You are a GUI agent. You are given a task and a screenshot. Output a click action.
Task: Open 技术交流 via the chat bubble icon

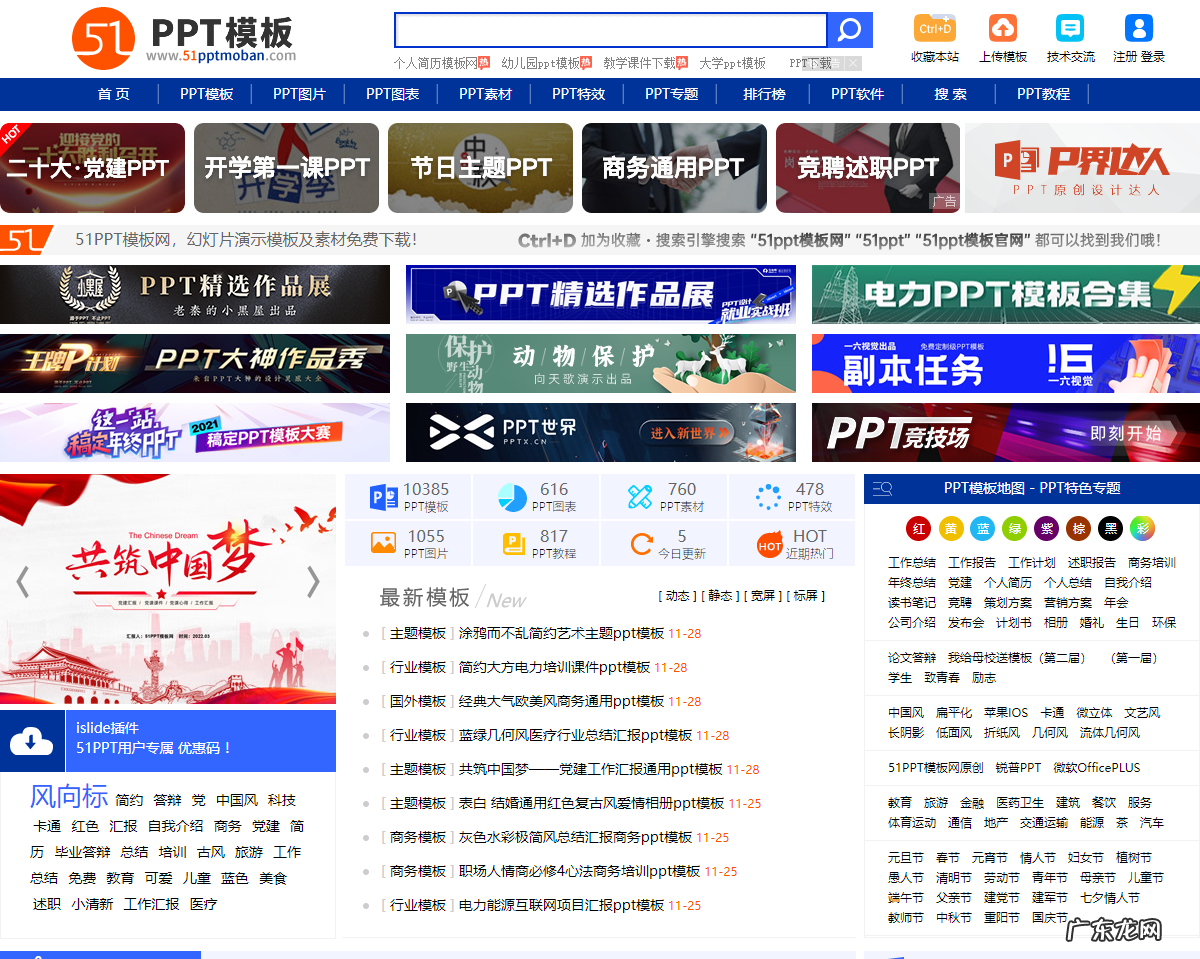pos(1071,28)
